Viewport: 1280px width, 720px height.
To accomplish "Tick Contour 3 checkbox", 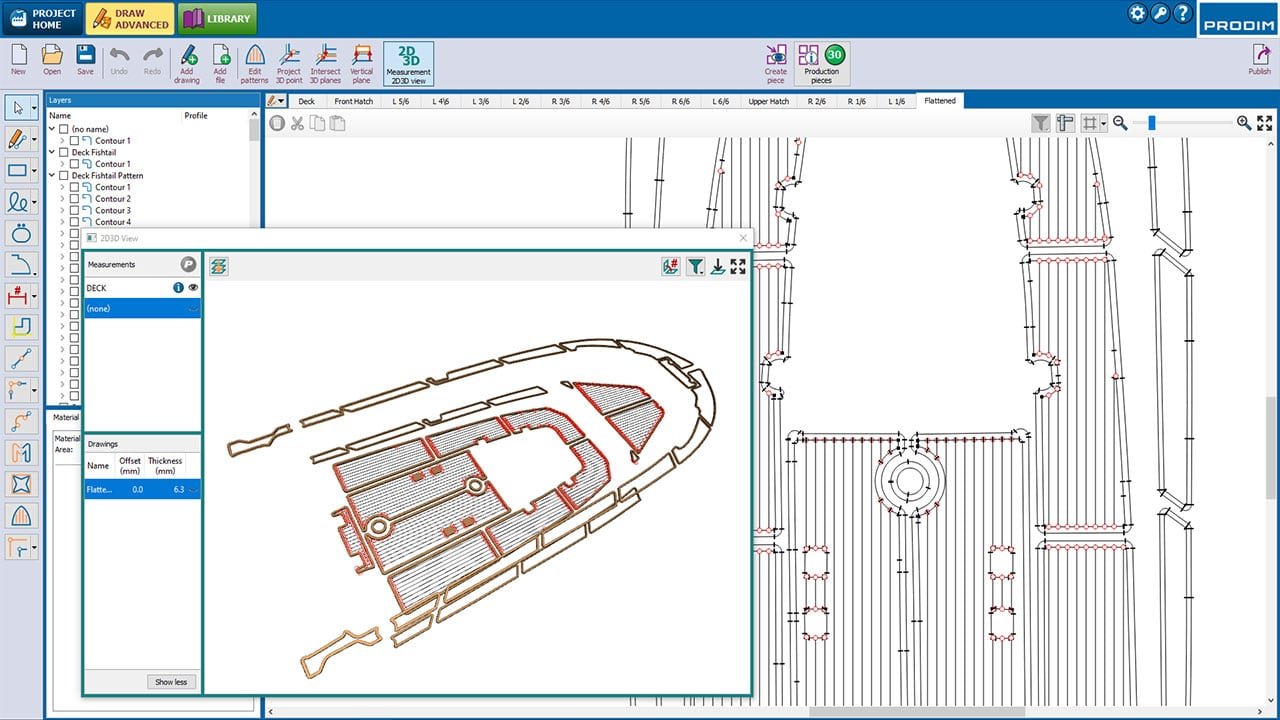I will point(74,210).
